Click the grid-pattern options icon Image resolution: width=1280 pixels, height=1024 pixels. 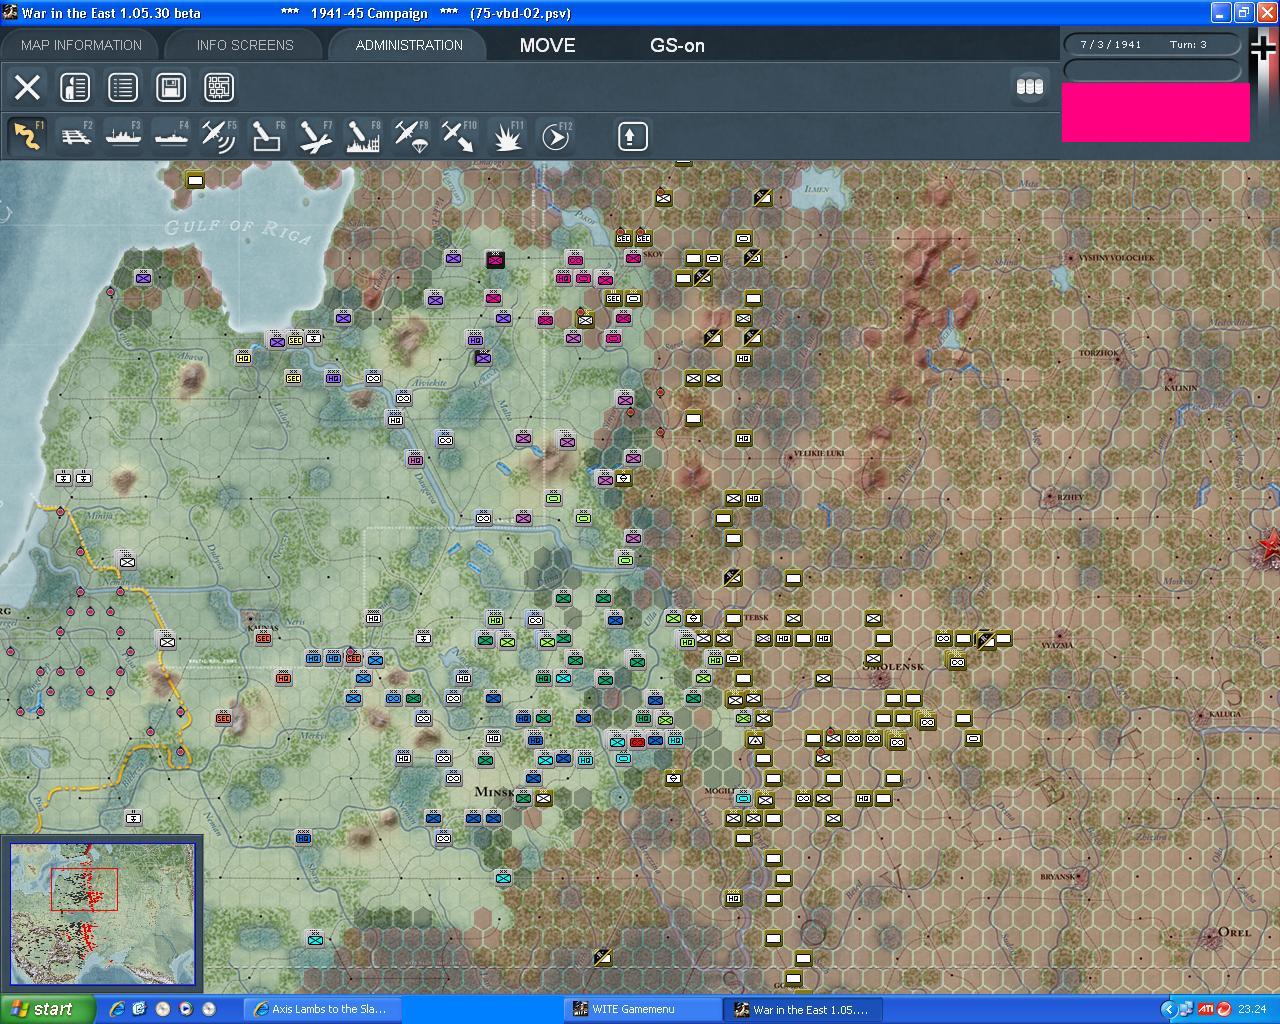pyautogui.click(x=219, y=87)
